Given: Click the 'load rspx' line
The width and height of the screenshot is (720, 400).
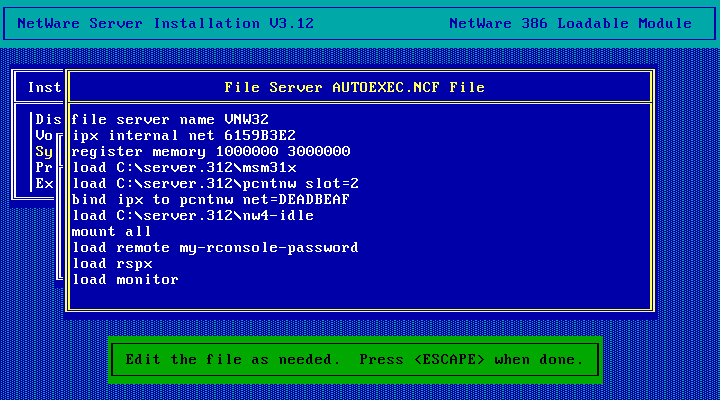Looking at the screenshot, I should pyautogui.click(x=112, y=264).
